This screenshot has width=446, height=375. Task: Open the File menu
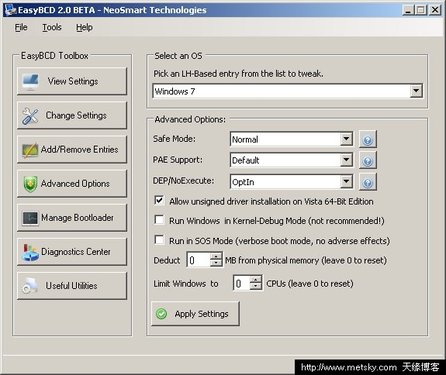pyautogui.click(x=21, y=27)
